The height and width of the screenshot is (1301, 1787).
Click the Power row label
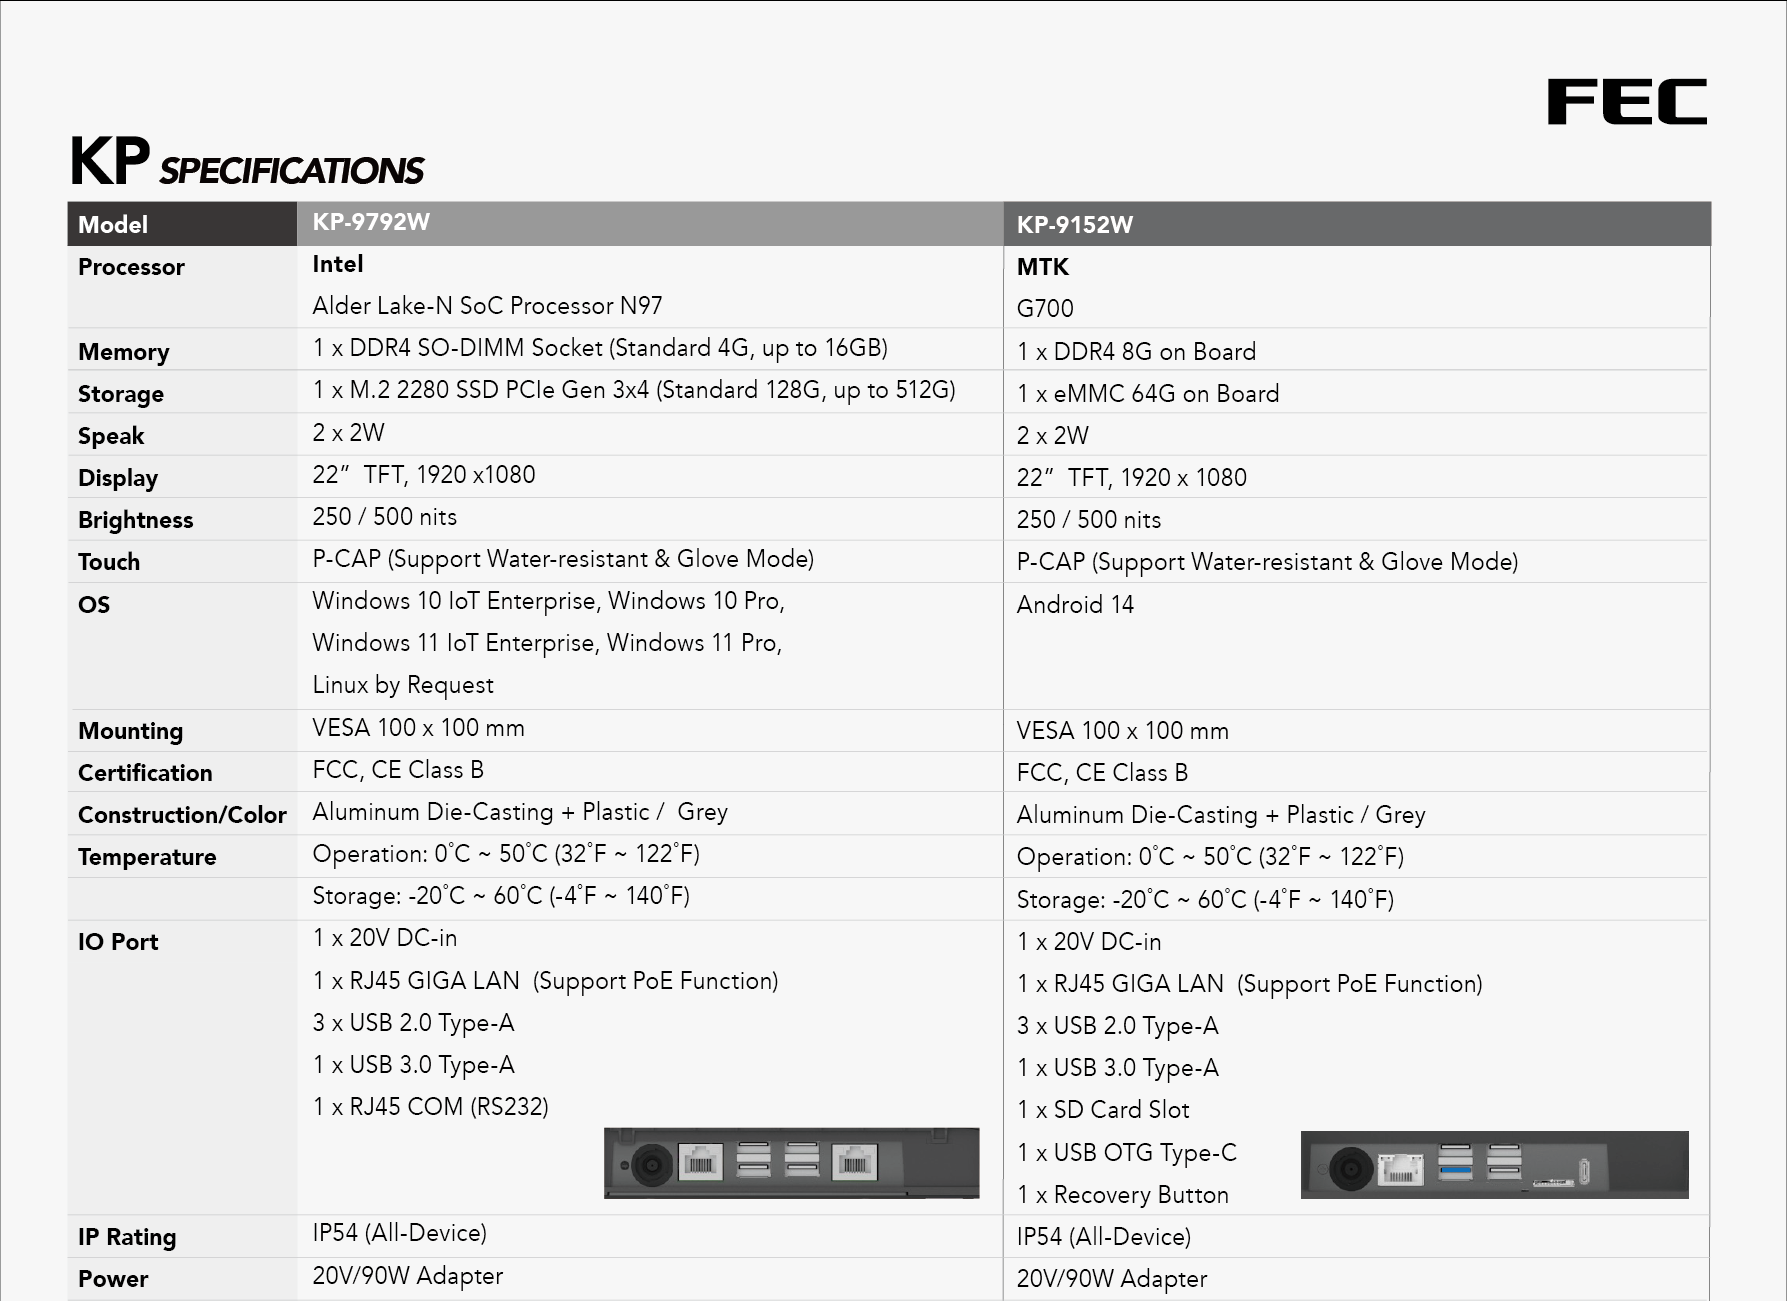pyautogui.click(x=113, y=1279)
